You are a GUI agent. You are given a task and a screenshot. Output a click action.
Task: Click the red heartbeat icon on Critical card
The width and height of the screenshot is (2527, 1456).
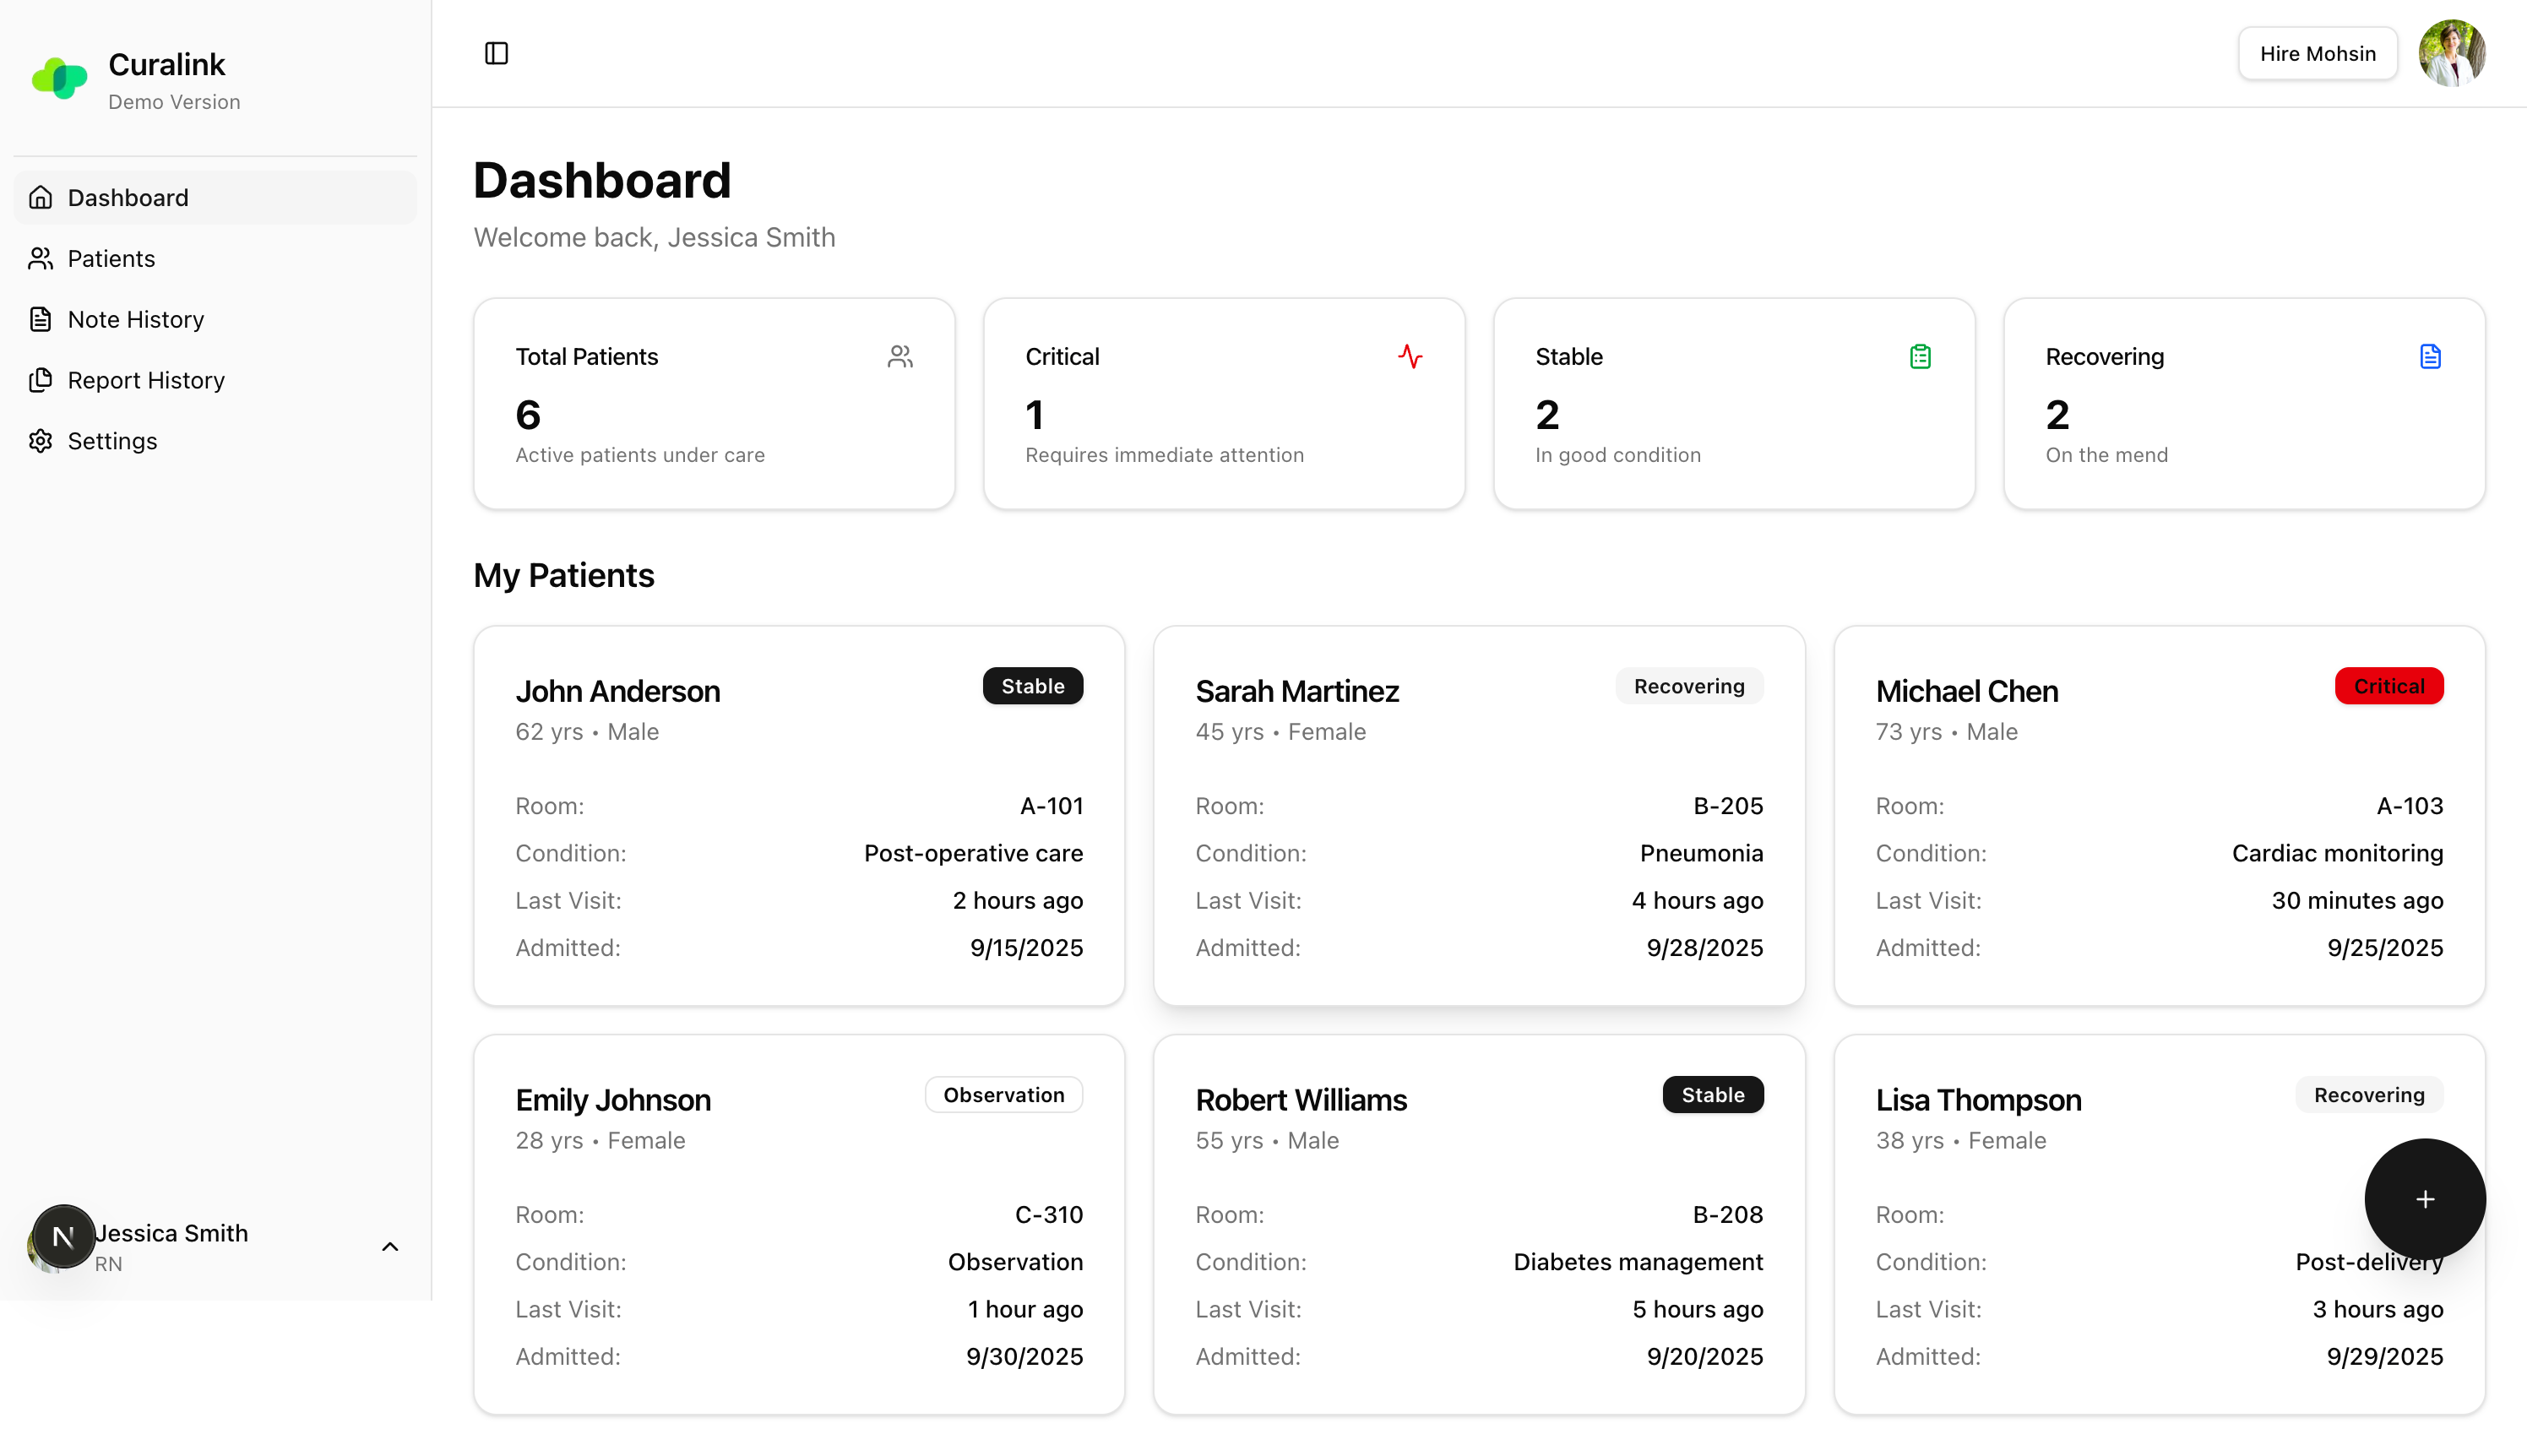(x=1410, y=356)
